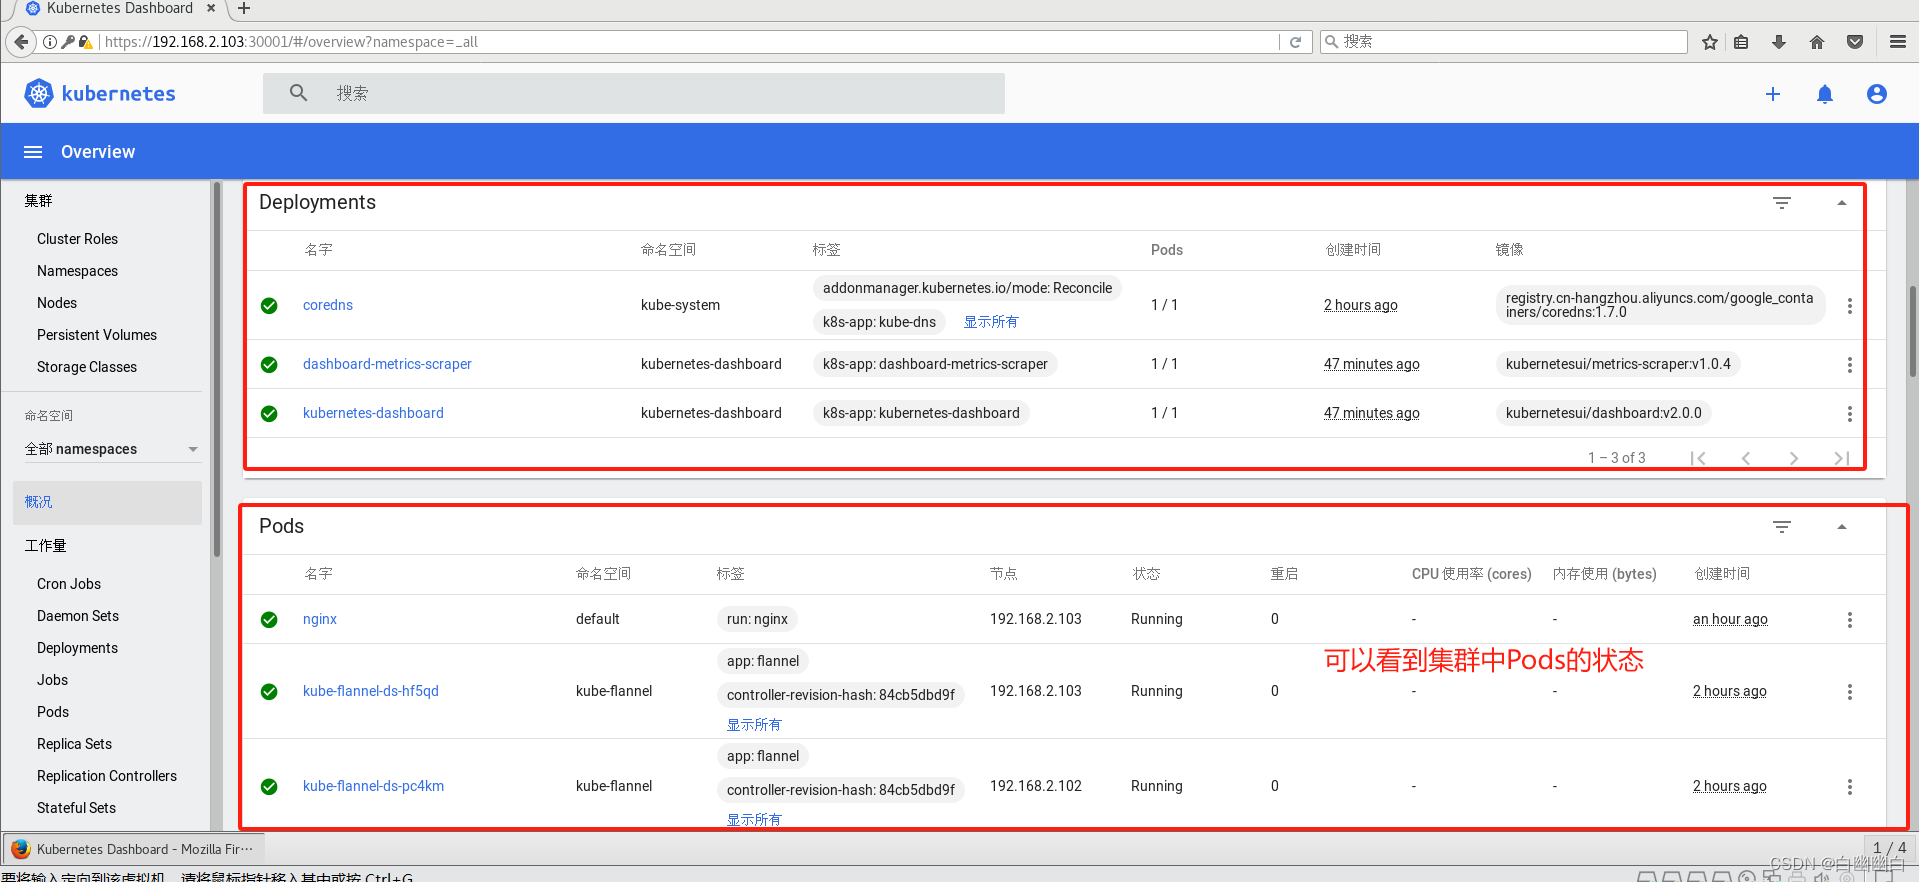
Task: Select the Kubernetes Dashboard browser tab
Action: click(120, 9)
